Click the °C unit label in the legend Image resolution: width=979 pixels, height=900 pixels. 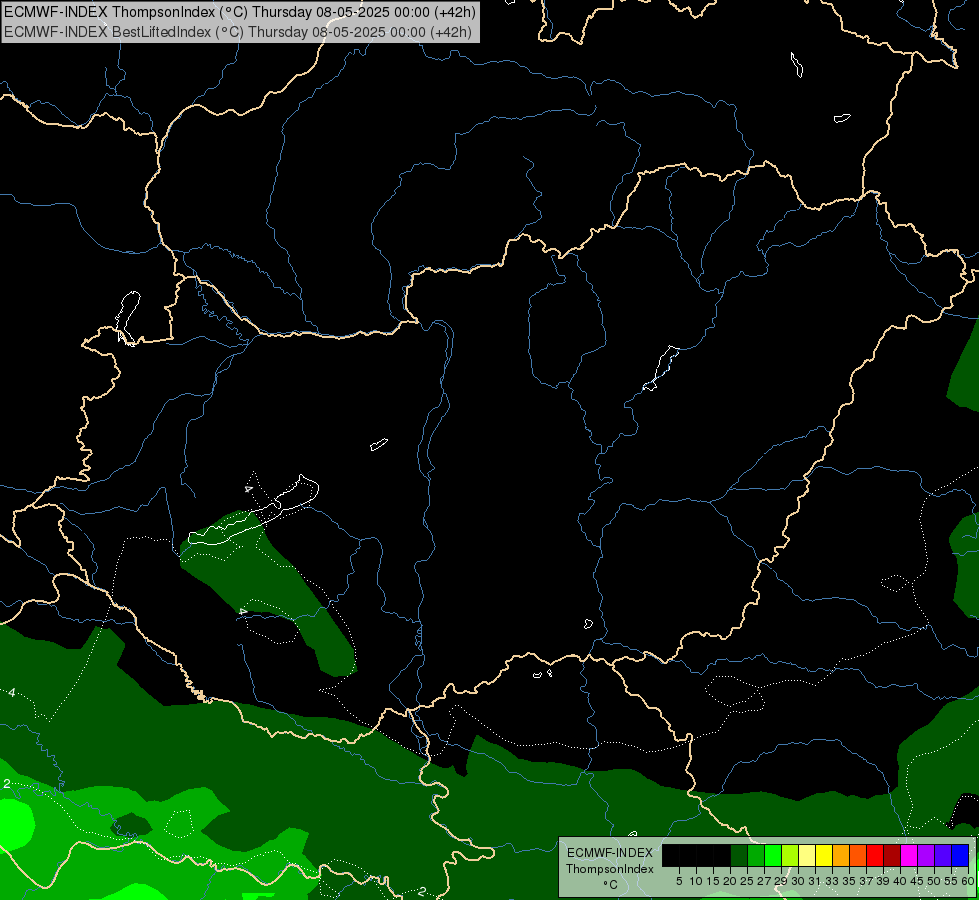point(610,884)
